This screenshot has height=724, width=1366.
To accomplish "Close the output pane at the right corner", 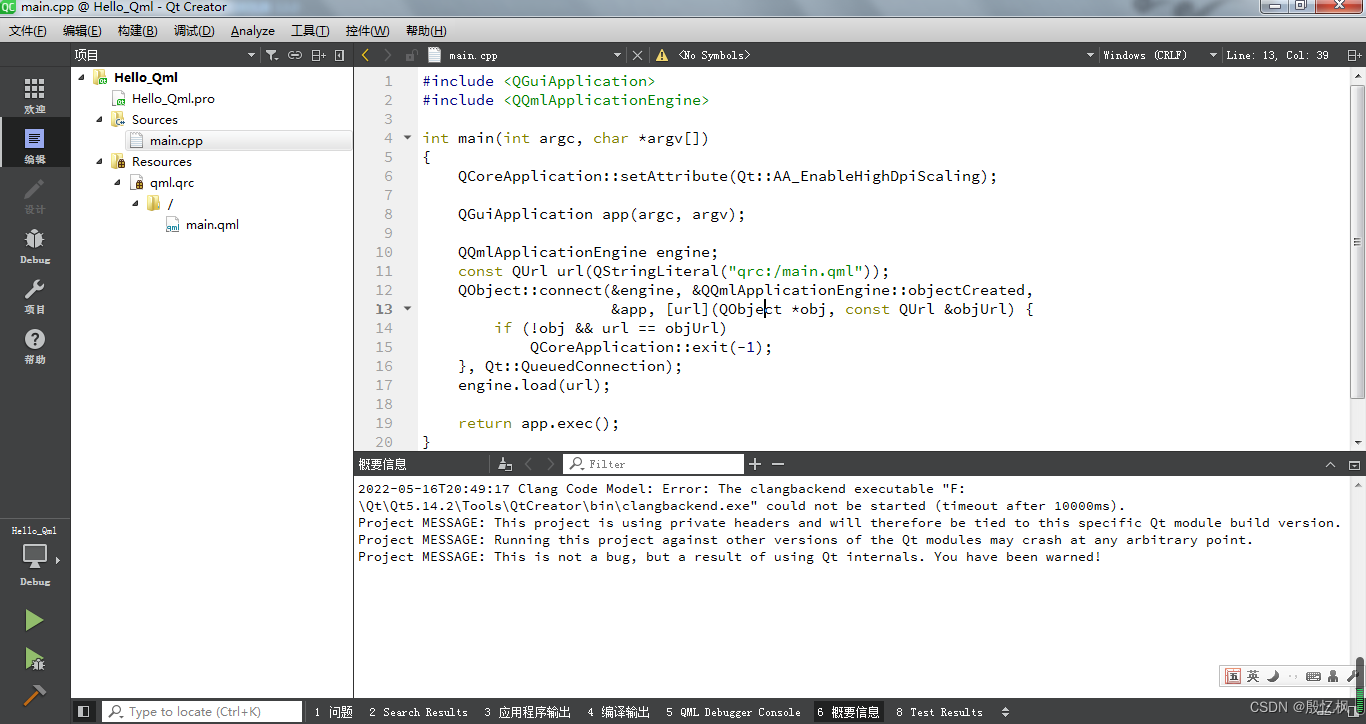I will [x=1355, y=464].
